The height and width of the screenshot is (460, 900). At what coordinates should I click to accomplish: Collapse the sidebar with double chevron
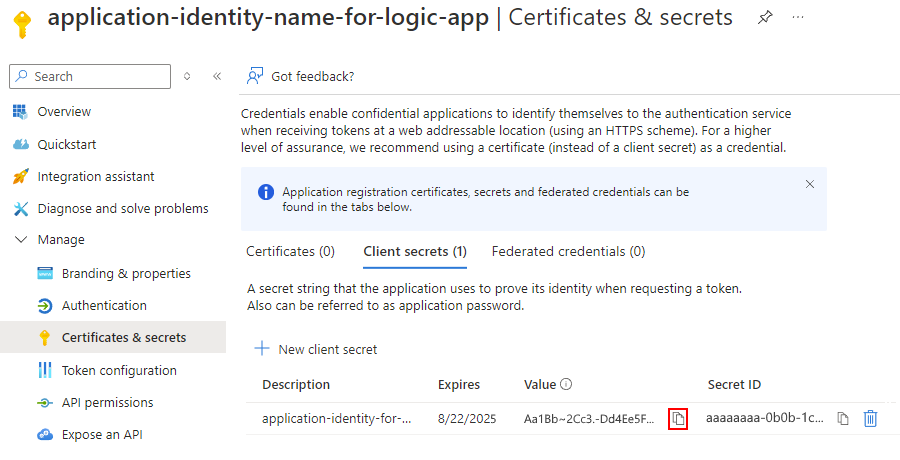click(x=216, y=76)
